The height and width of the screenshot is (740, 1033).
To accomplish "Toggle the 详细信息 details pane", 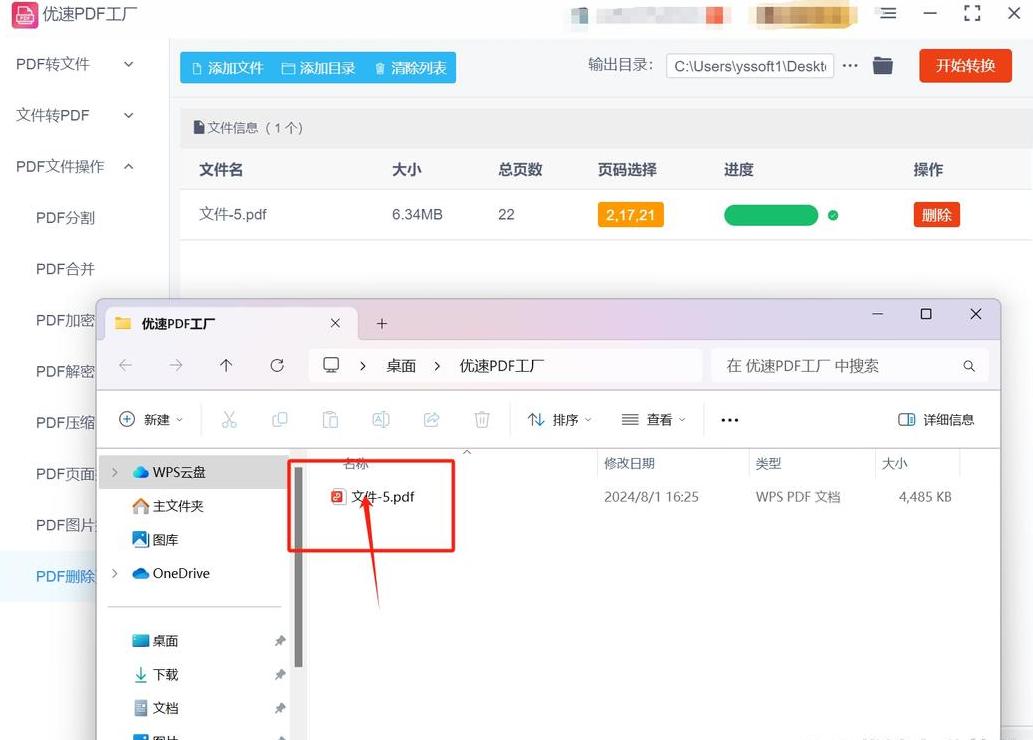I will click(x=936, y=420).
